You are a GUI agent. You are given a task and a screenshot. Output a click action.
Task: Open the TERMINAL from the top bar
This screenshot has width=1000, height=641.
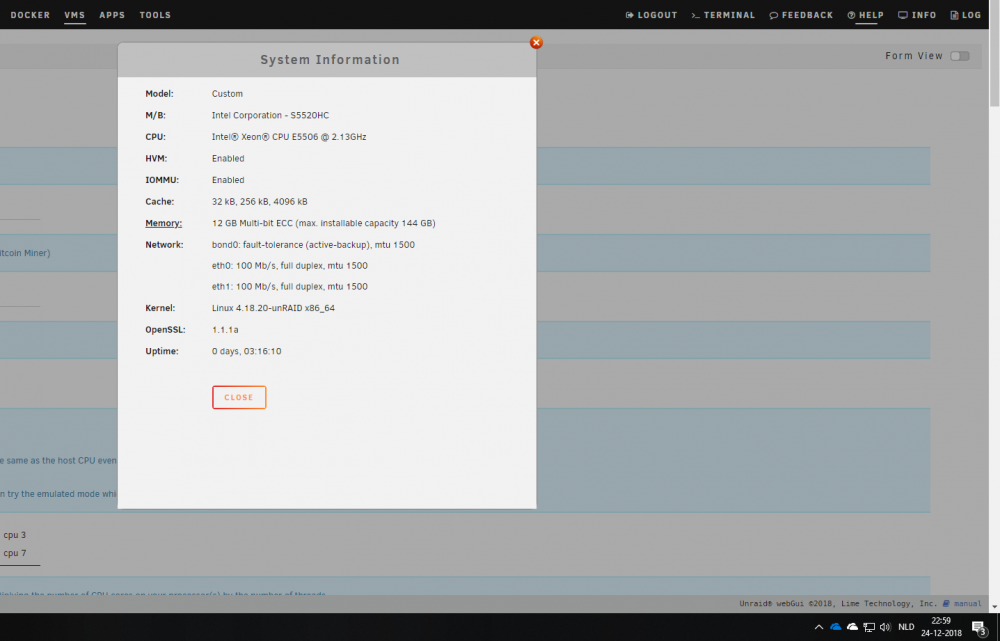pyautogui.click(x=723, y=15)
